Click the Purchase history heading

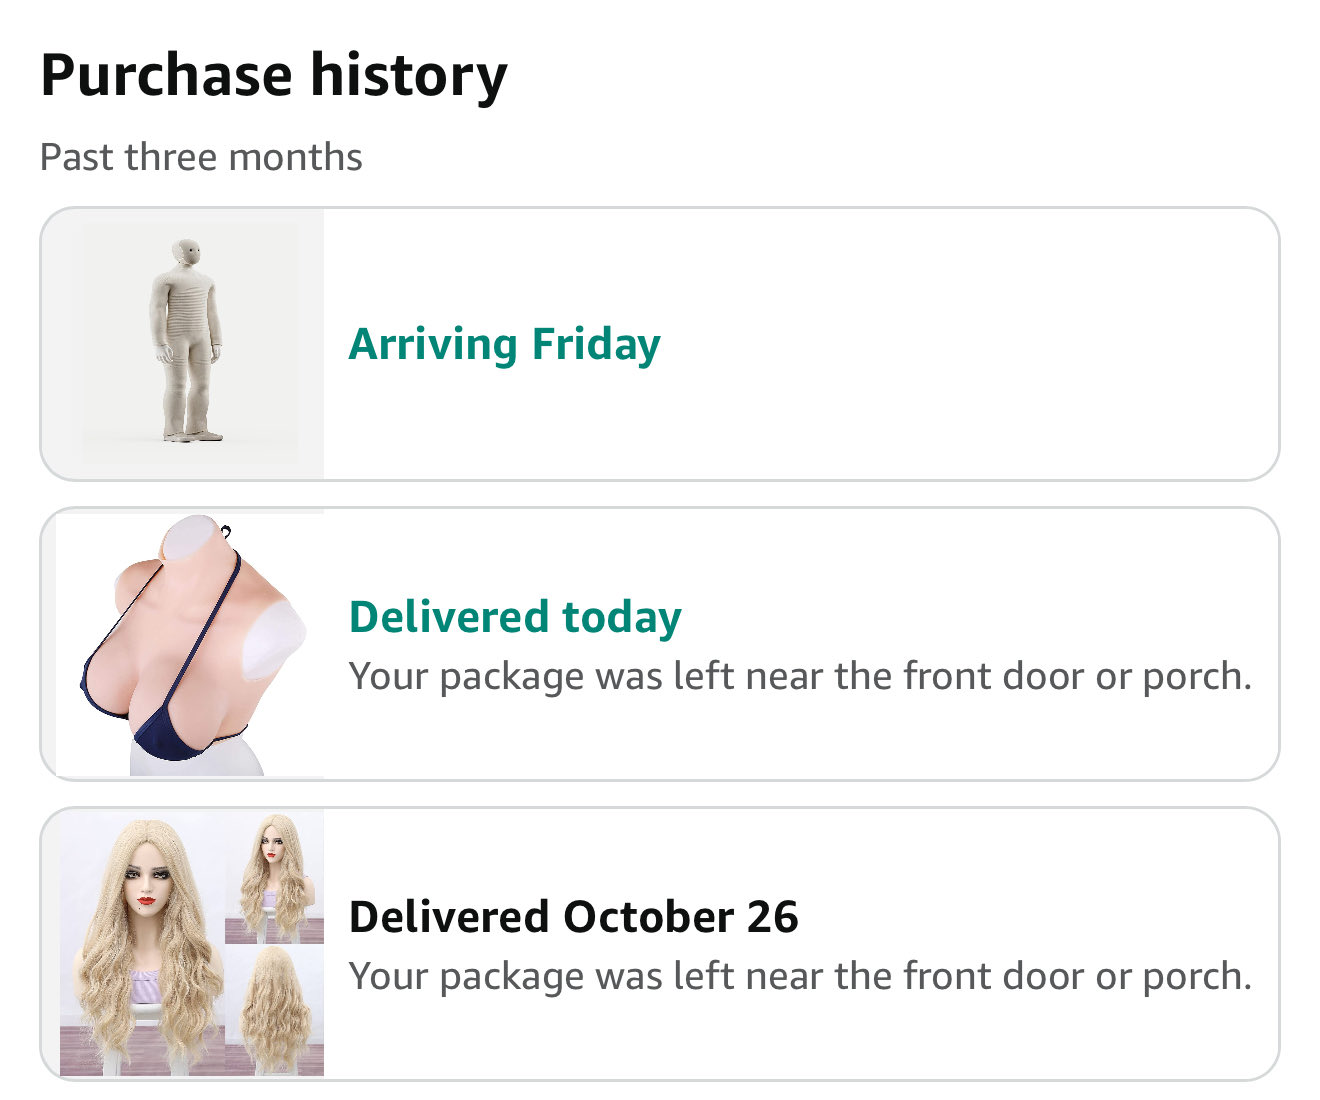274,76
